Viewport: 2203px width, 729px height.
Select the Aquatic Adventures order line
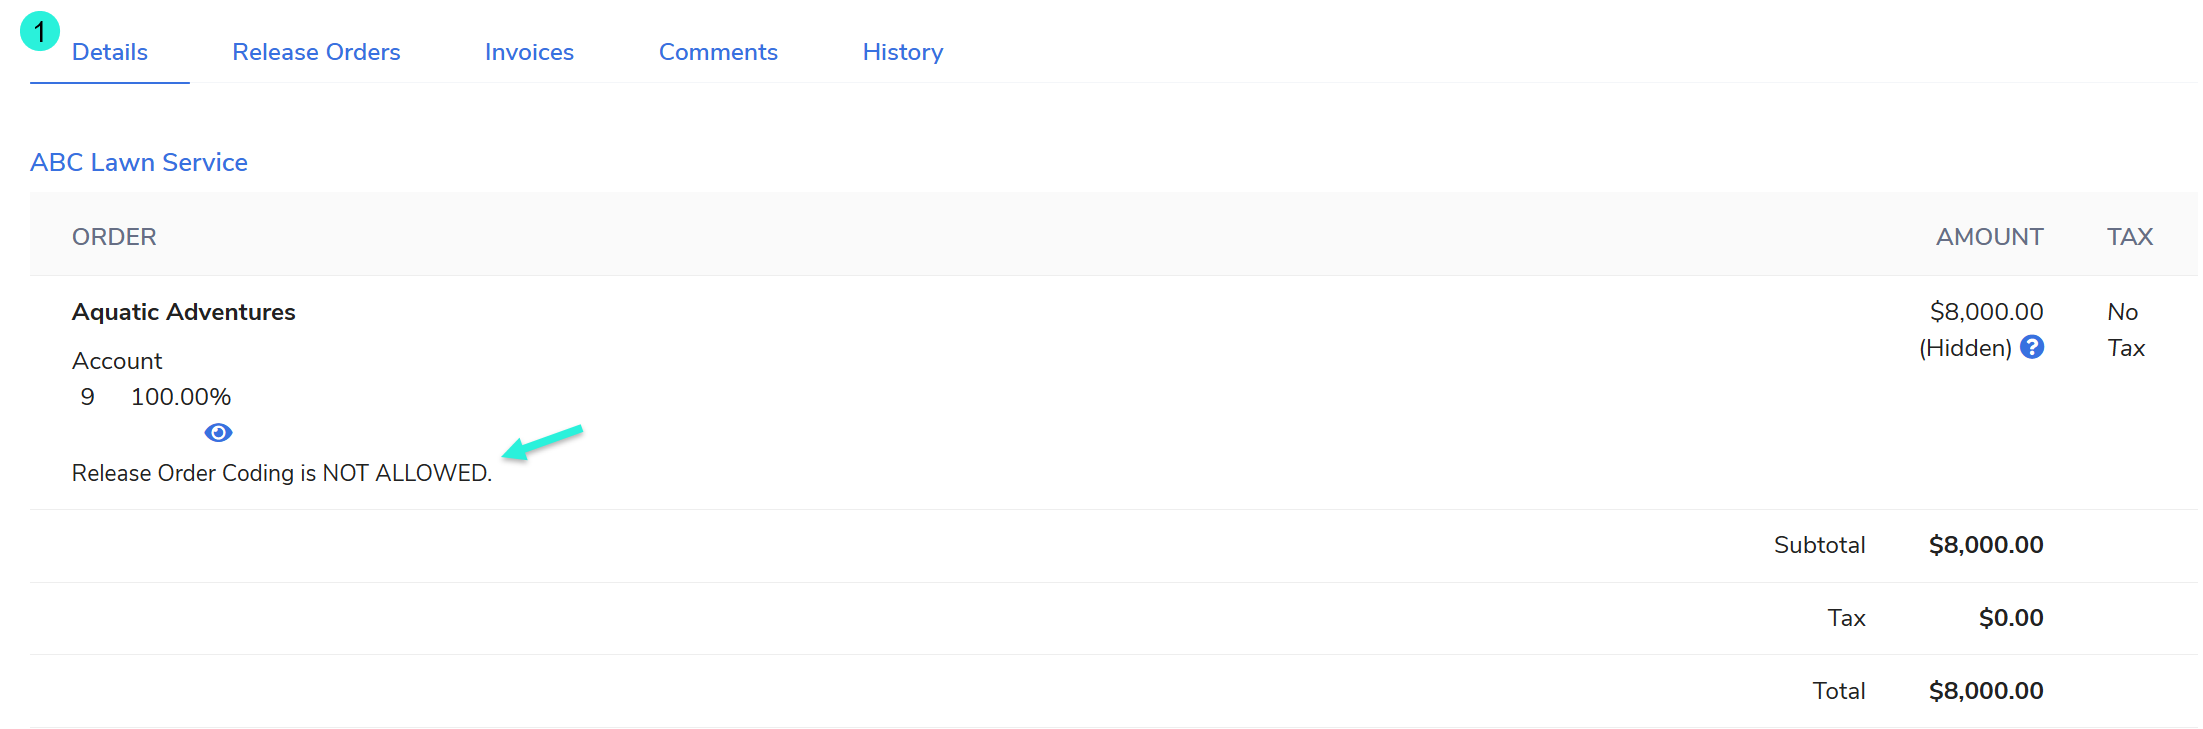[184, 312]
